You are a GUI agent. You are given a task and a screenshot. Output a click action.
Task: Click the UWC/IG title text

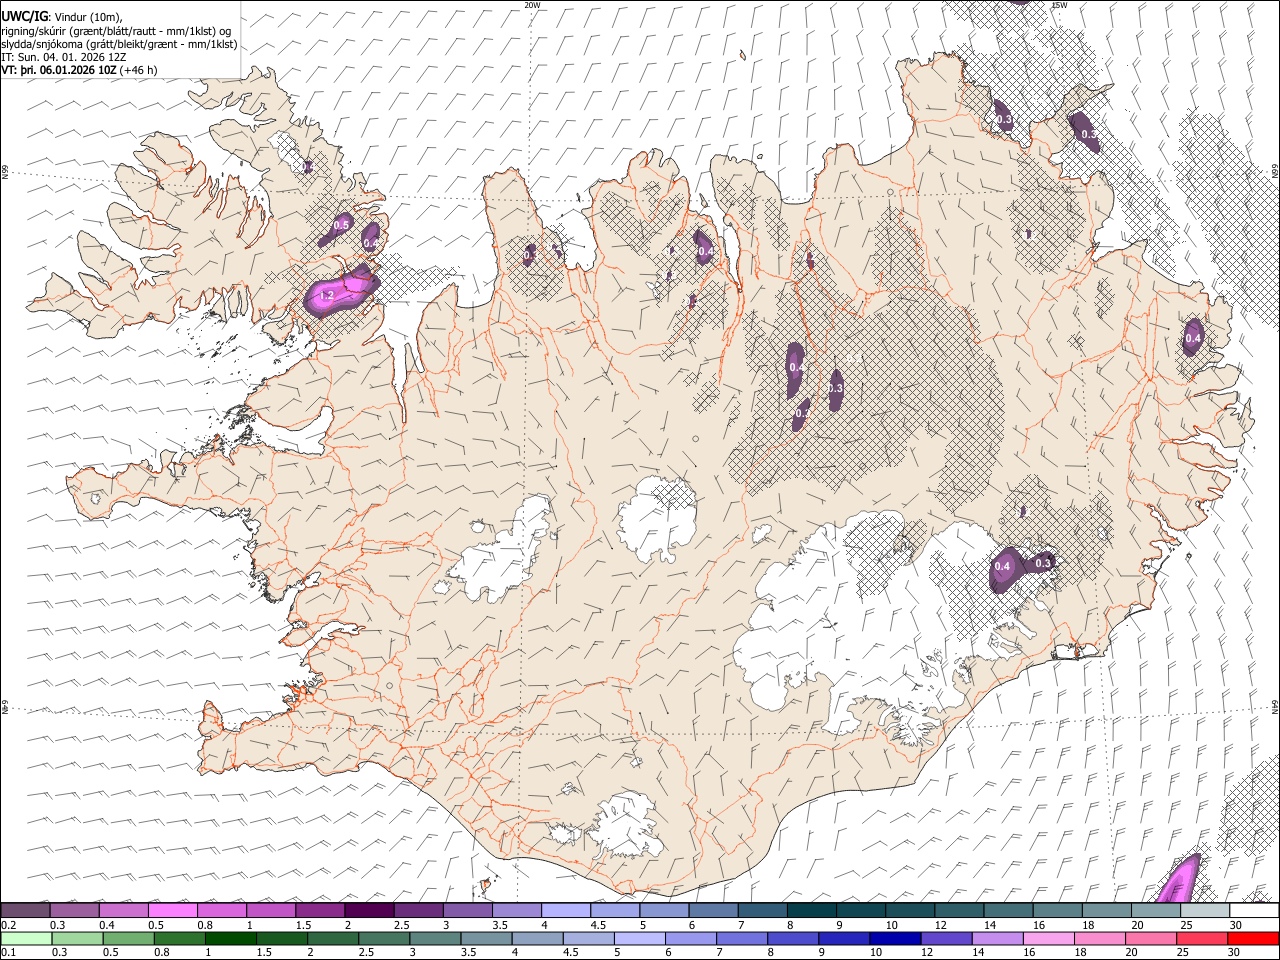(24, 16)
